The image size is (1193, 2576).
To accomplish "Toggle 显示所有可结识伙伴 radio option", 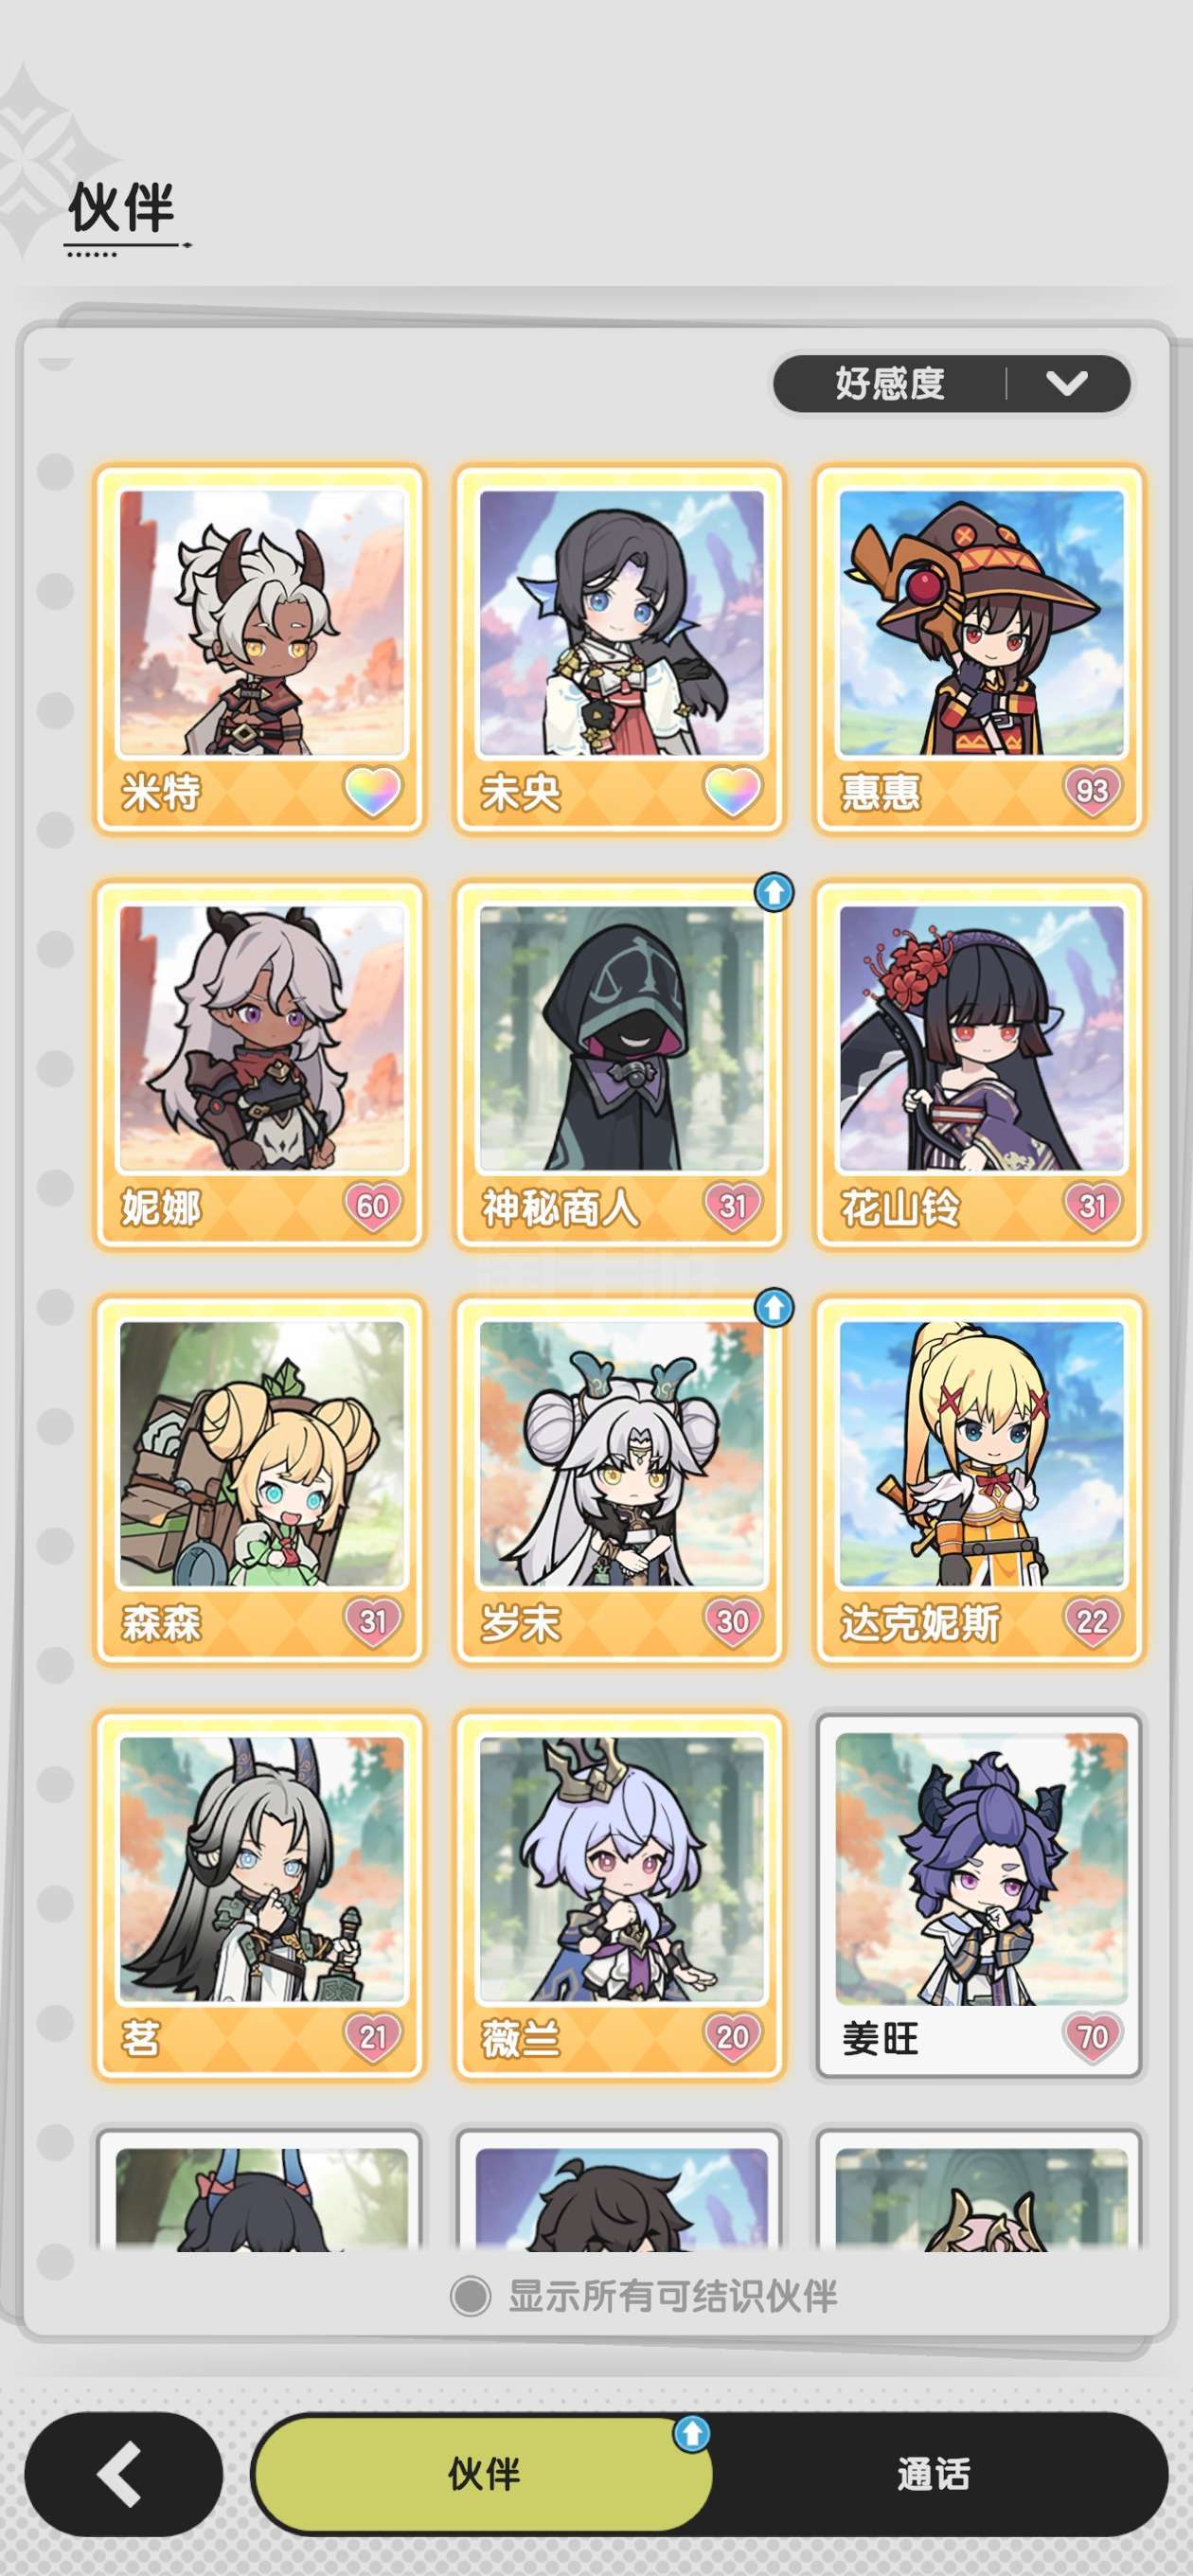I will point(470,2296).
